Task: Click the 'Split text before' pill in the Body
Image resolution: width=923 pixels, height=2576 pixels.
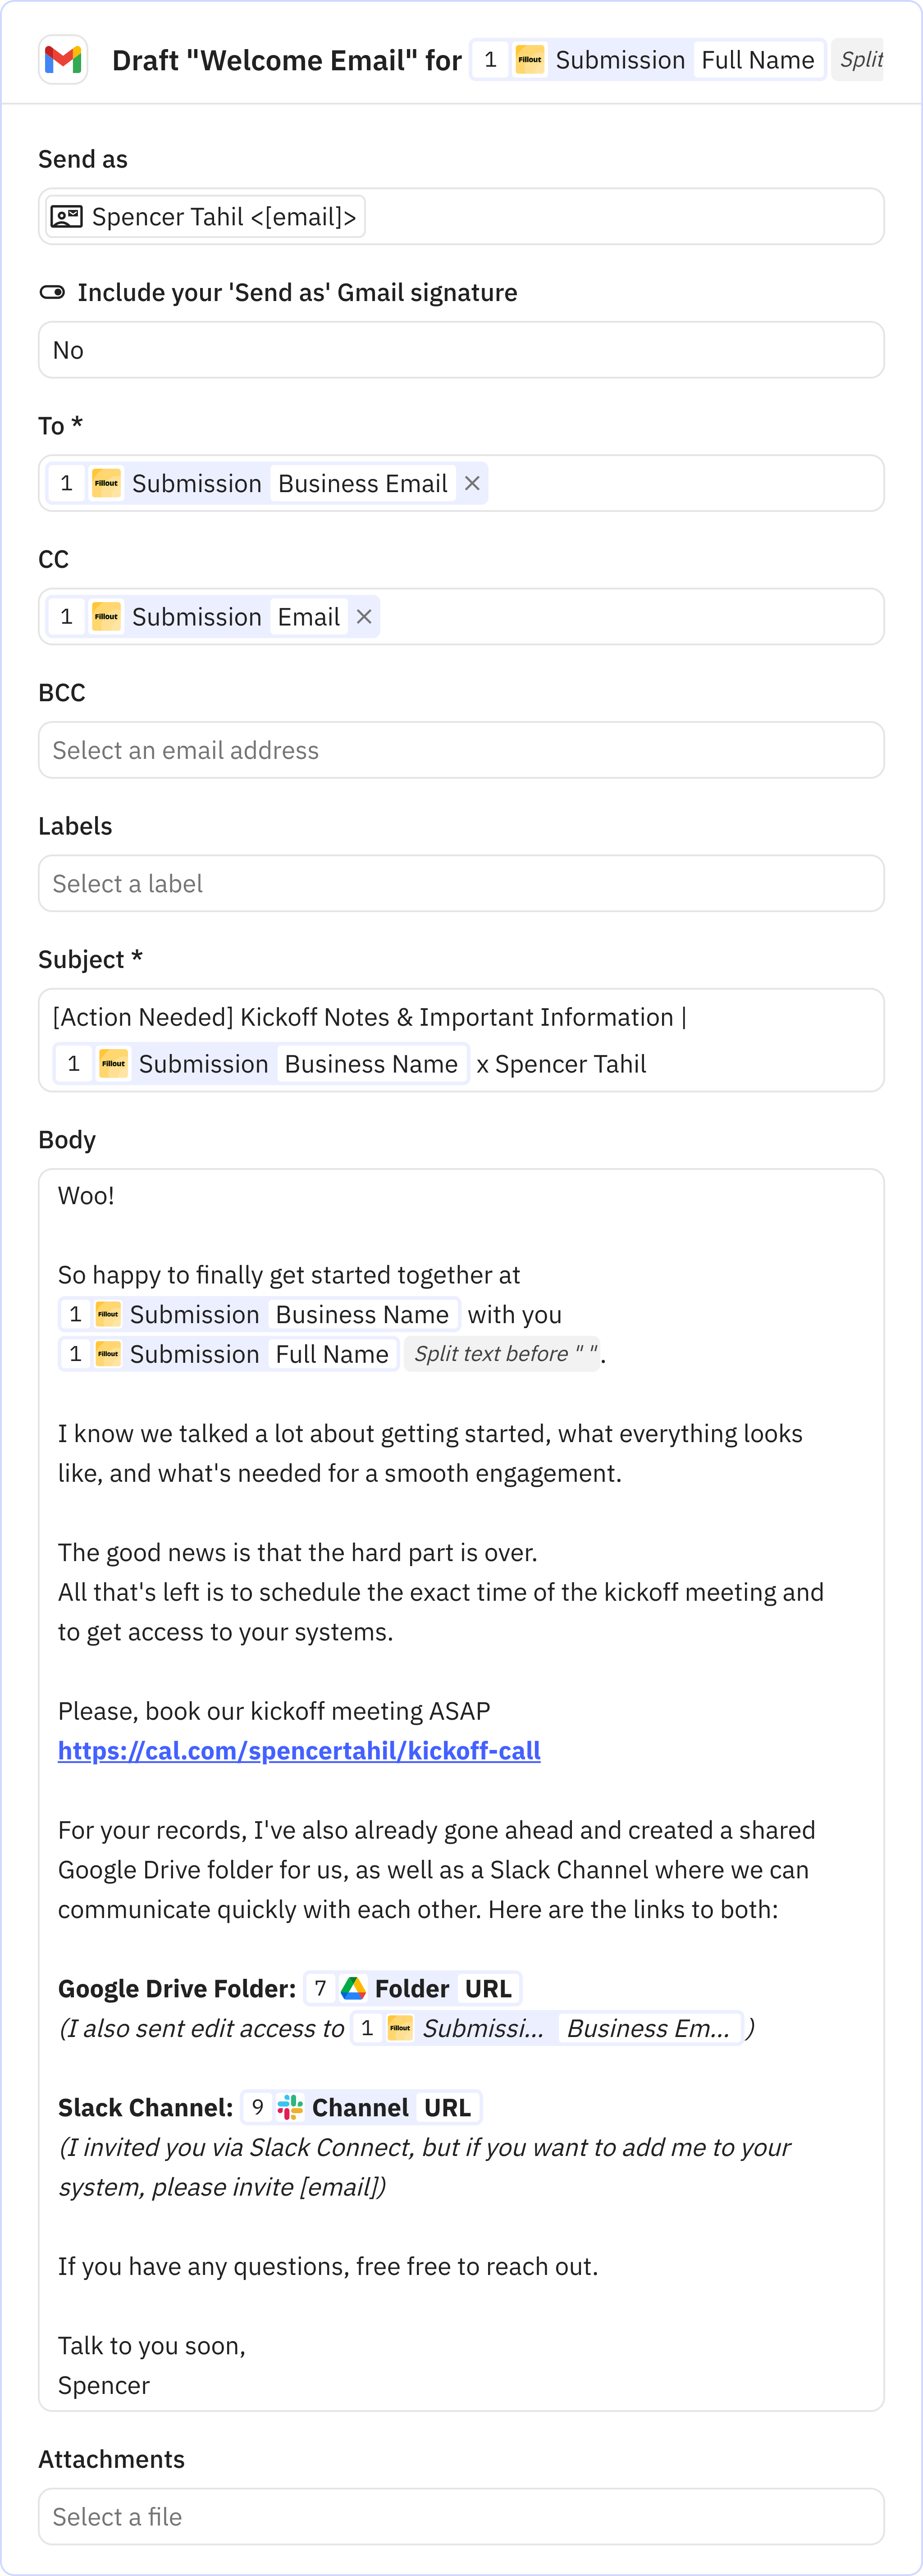Action: [x=503, y=1354]
